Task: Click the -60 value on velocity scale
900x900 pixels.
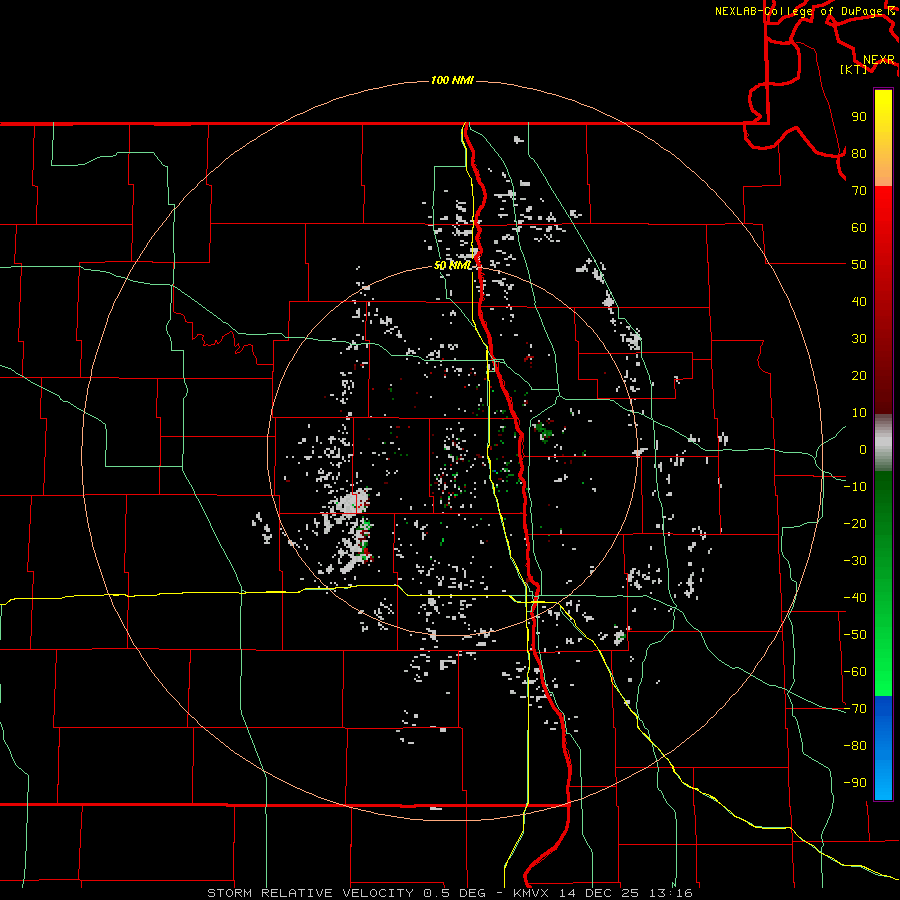Action: pos(855,672)
